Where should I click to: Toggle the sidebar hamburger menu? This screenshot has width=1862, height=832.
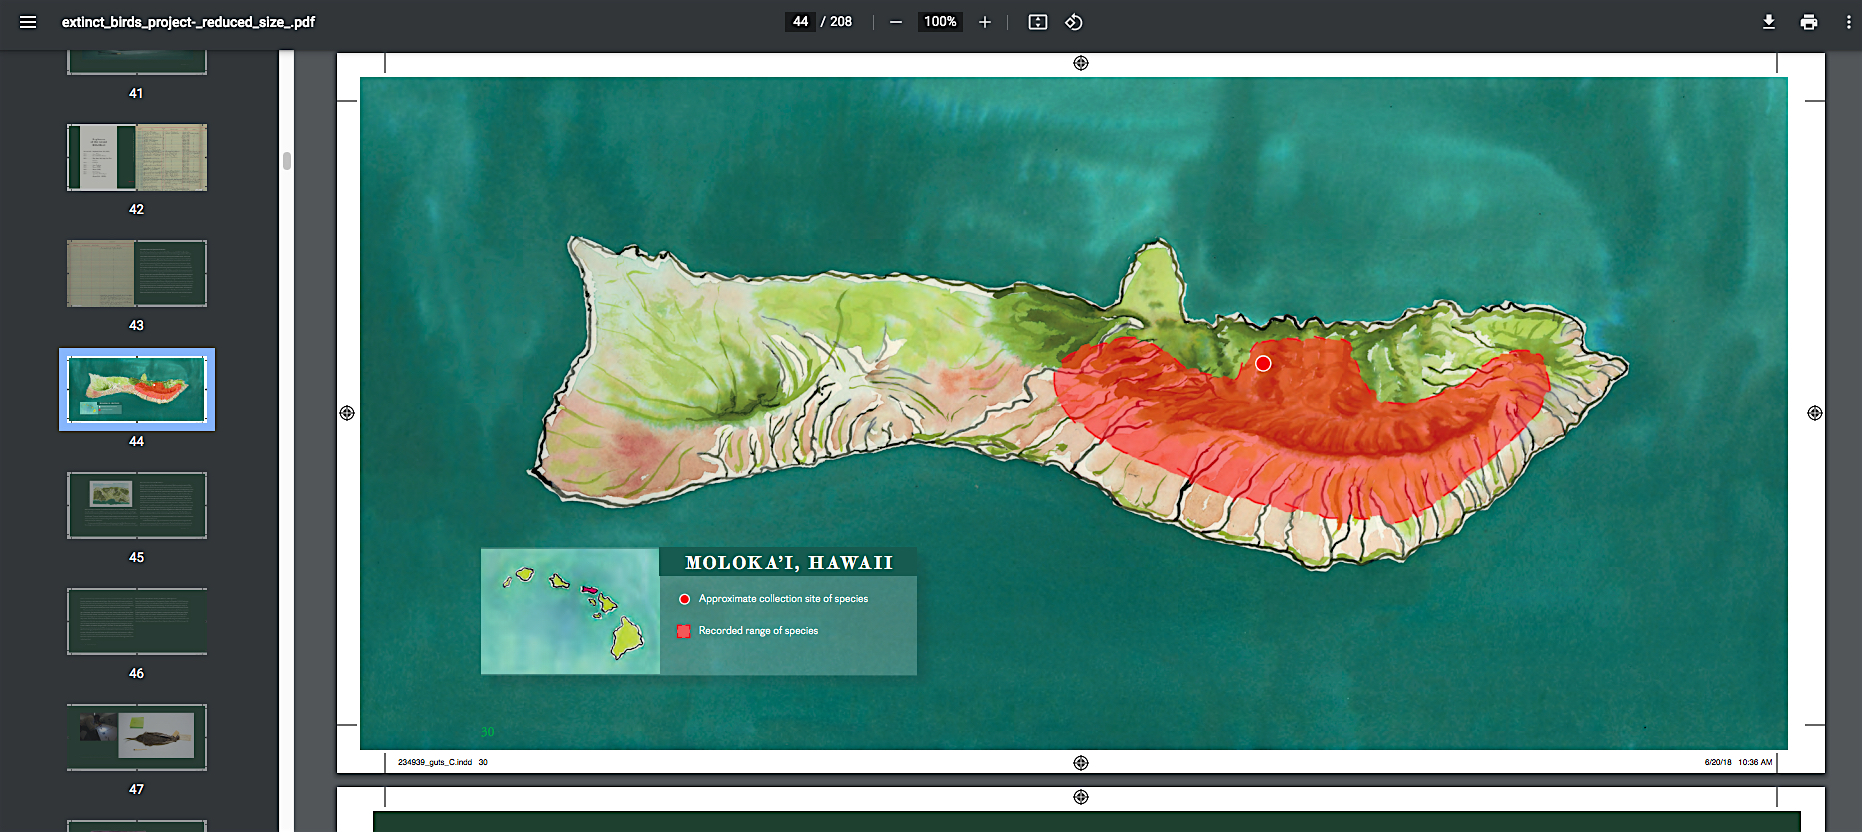pos(28,22)
